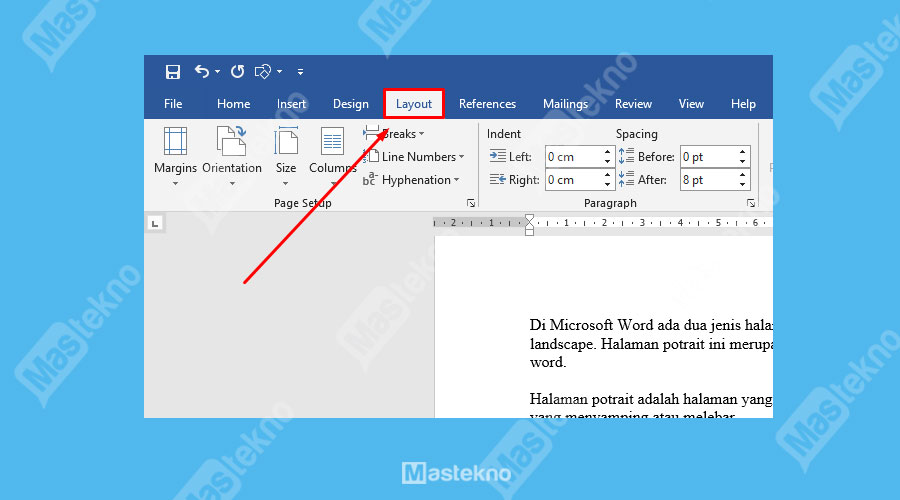Undo the last action
The height and width of the screenshot is (500, 900).
202,72
